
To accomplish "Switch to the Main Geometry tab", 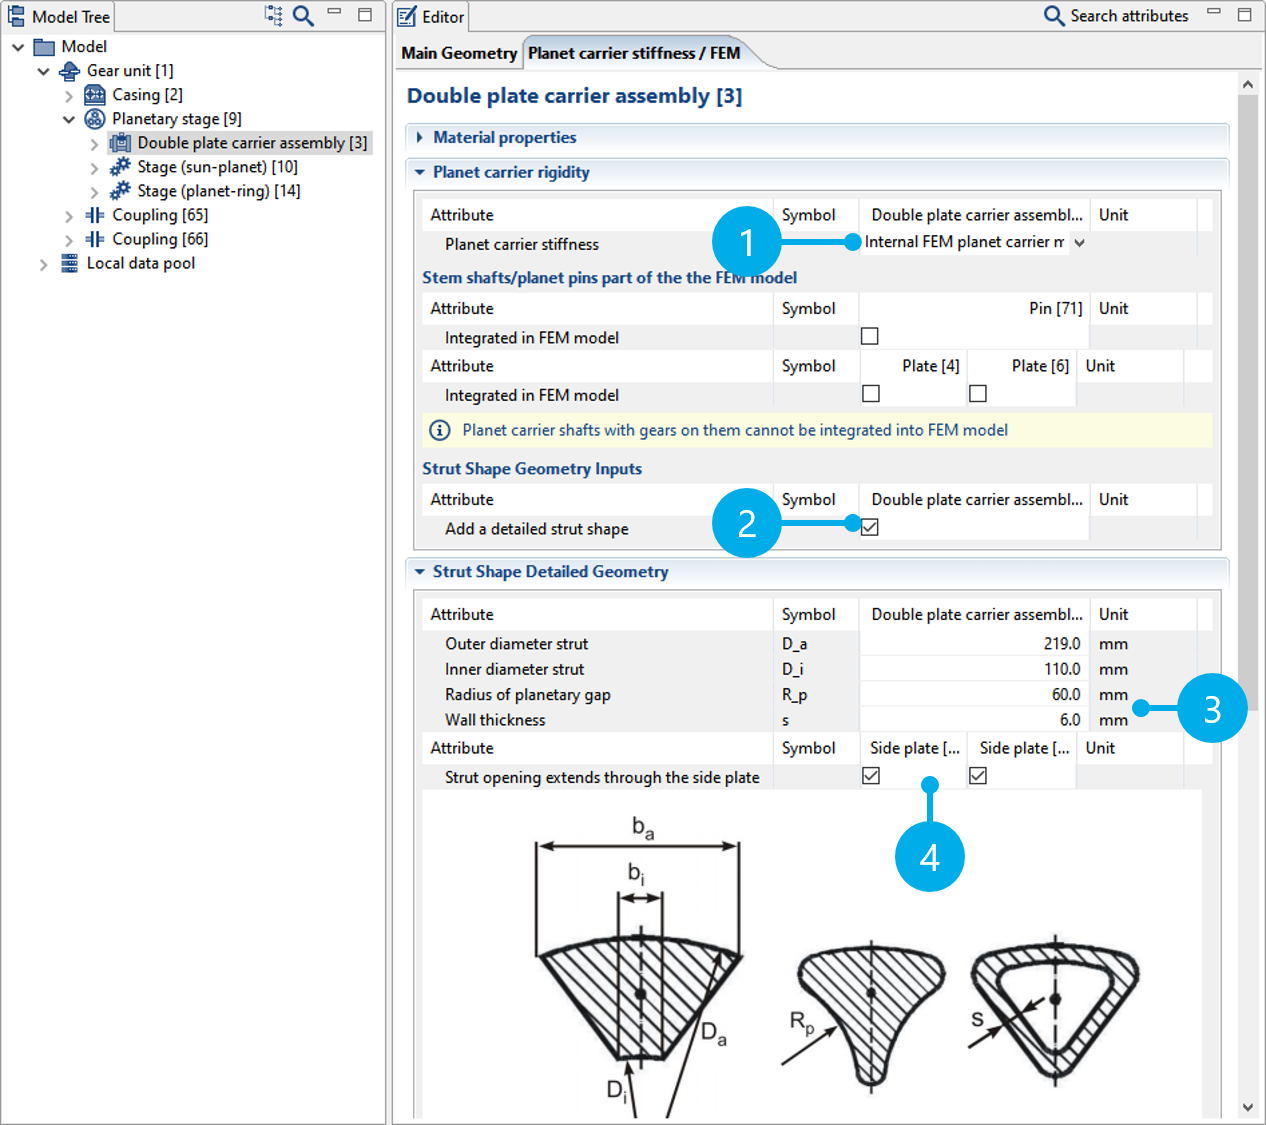I will pos(459,53).
